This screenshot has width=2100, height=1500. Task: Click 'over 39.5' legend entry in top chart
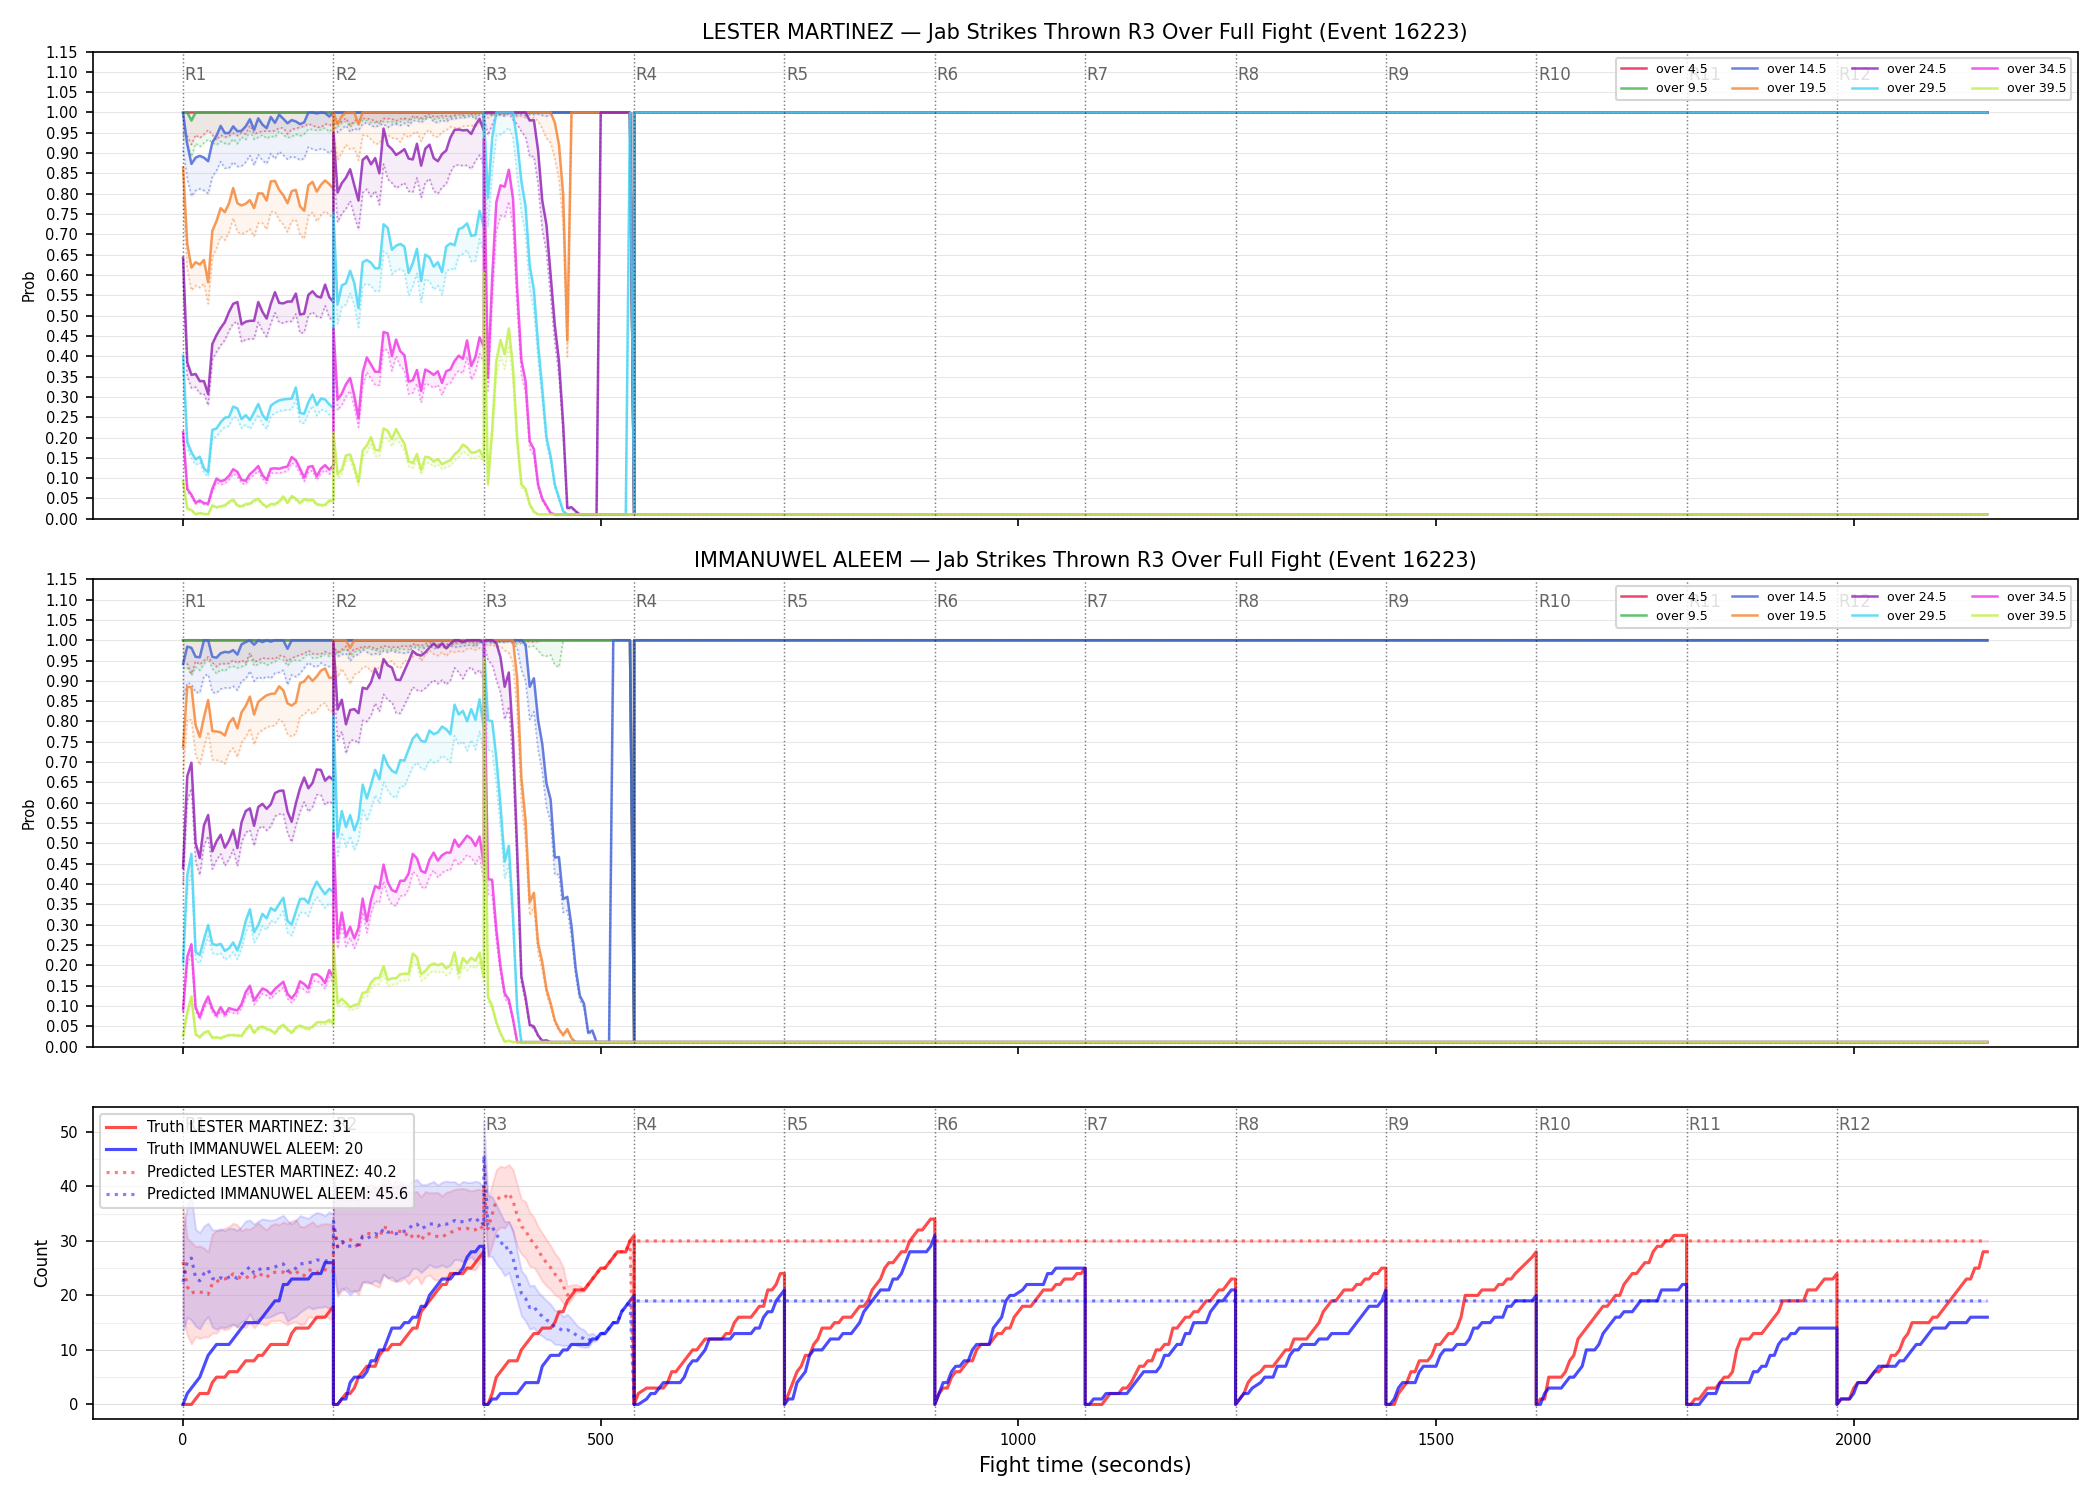[x=2018, y=88]
